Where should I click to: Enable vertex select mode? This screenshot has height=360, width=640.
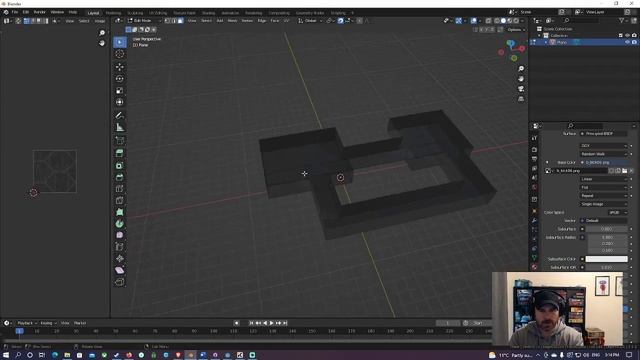167,20
